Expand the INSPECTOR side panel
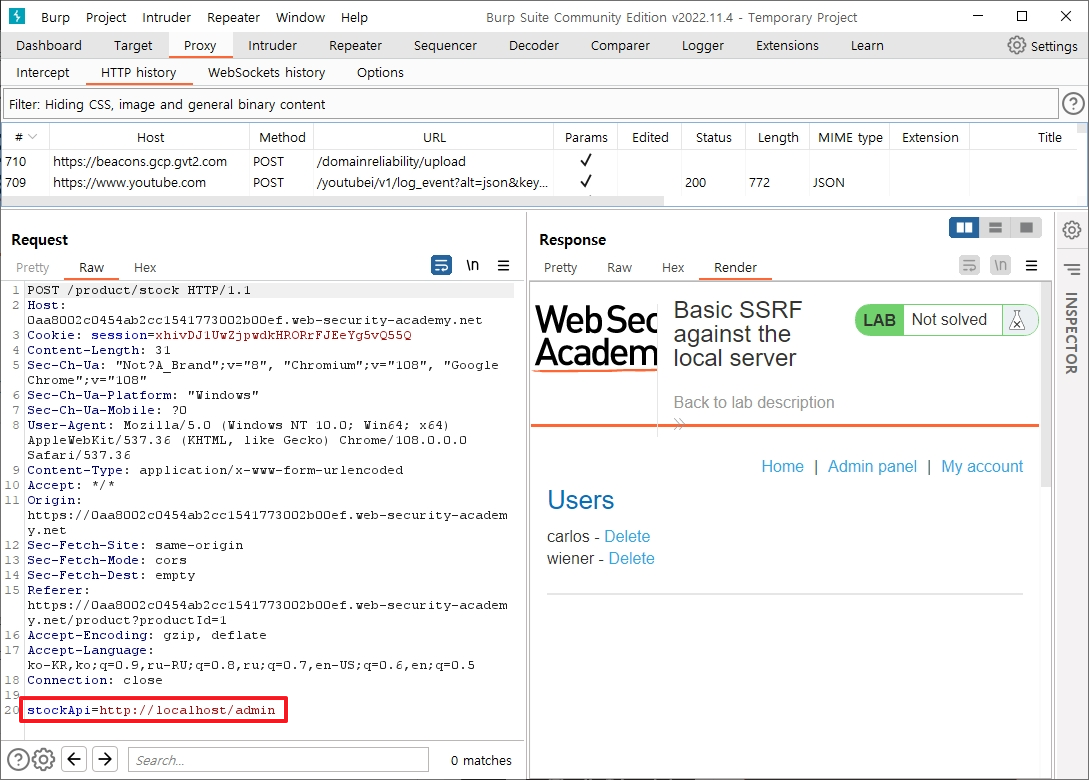 1072,333
